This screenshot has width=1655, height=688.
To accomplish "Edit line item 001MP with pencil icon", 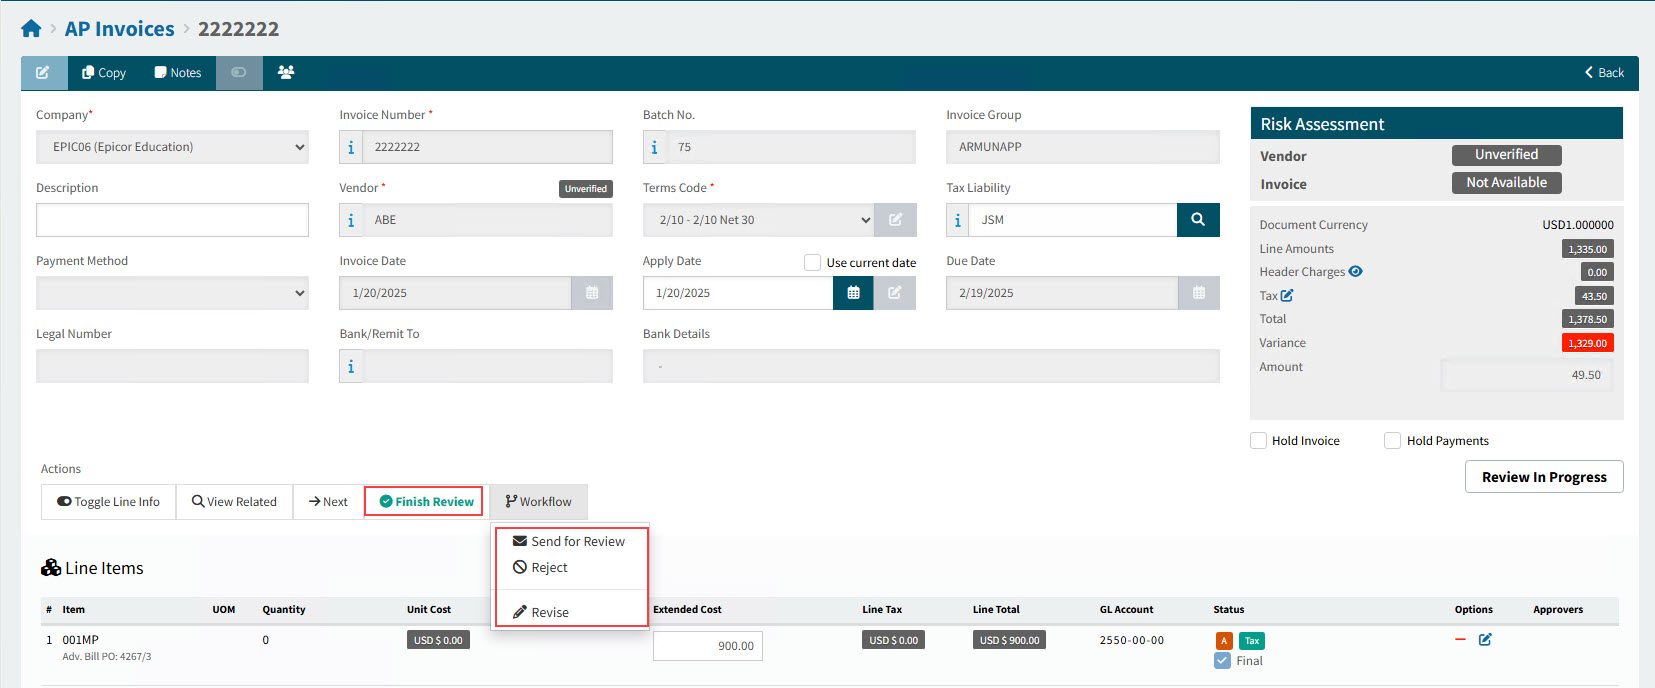I will pyautogui.click(x=1485, y=640).
